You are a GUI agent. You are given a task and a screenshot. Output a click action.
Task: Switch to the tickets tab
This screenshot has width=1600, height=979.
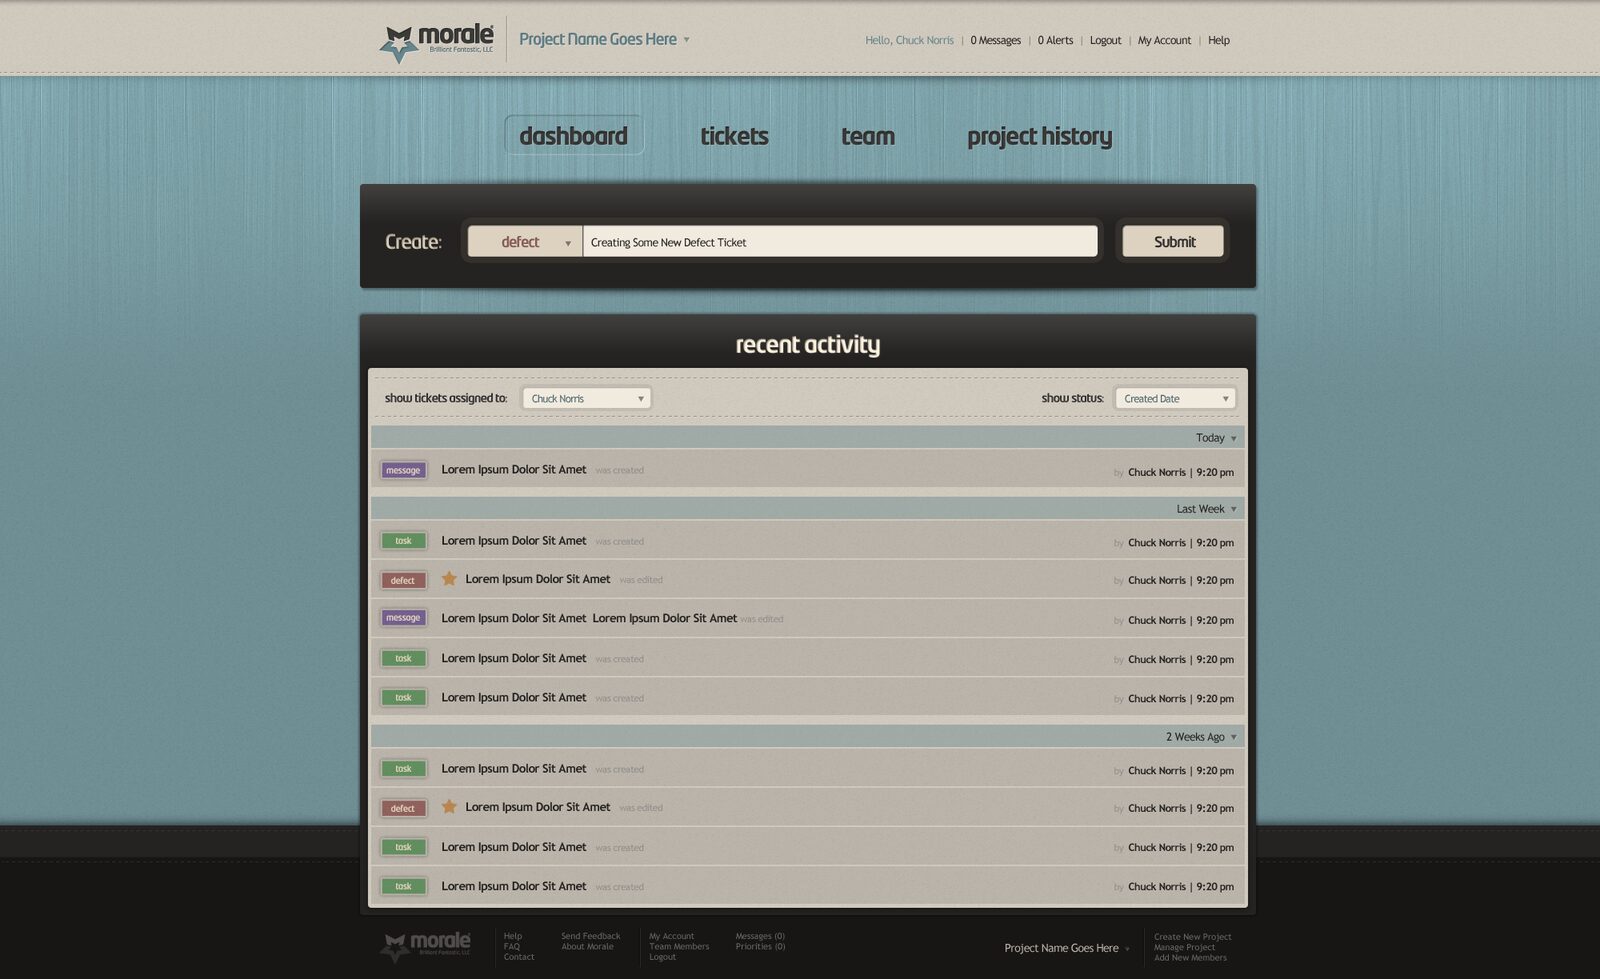pyautogui.click(x=734, y=136)
